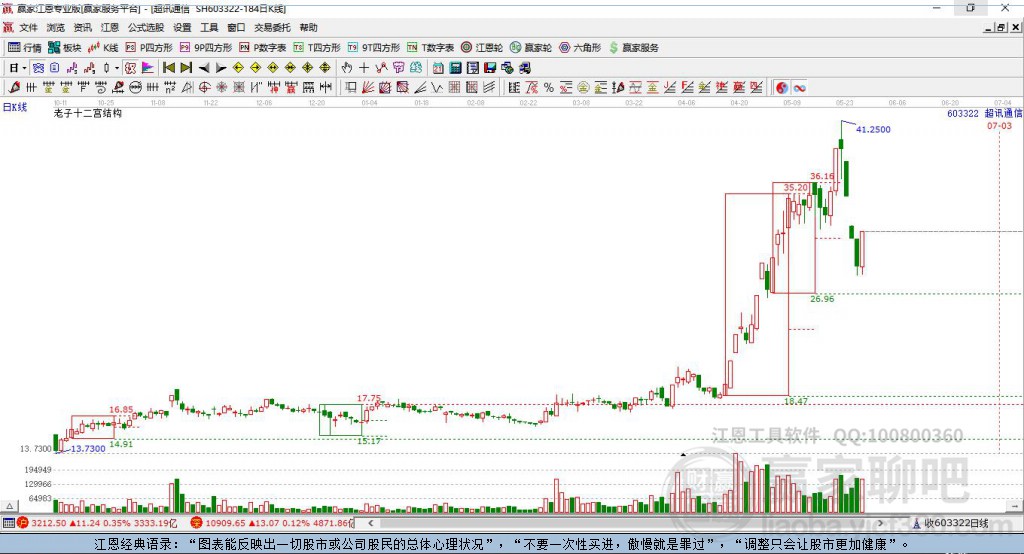The width and height of the screenshot is (1024, 554).
Task: Click the yin-yang icon
Action: [x=782, y=88]
